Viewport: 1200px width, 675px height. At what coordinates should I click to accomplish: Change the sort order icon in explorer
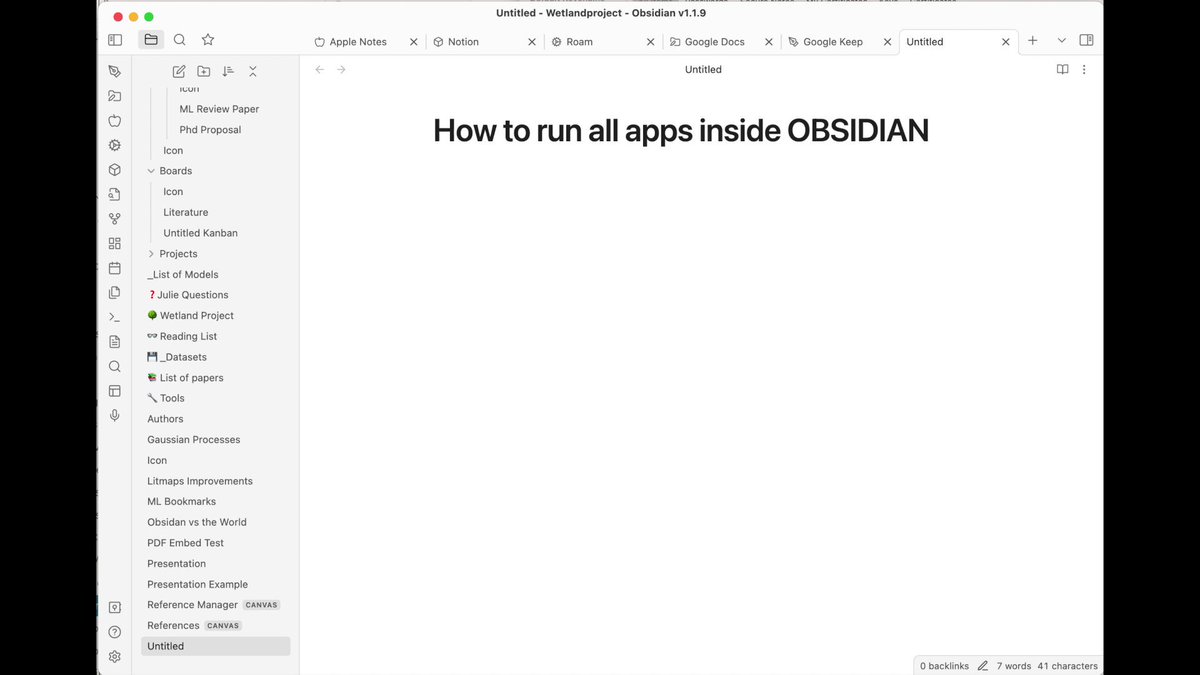pos(228,71)
